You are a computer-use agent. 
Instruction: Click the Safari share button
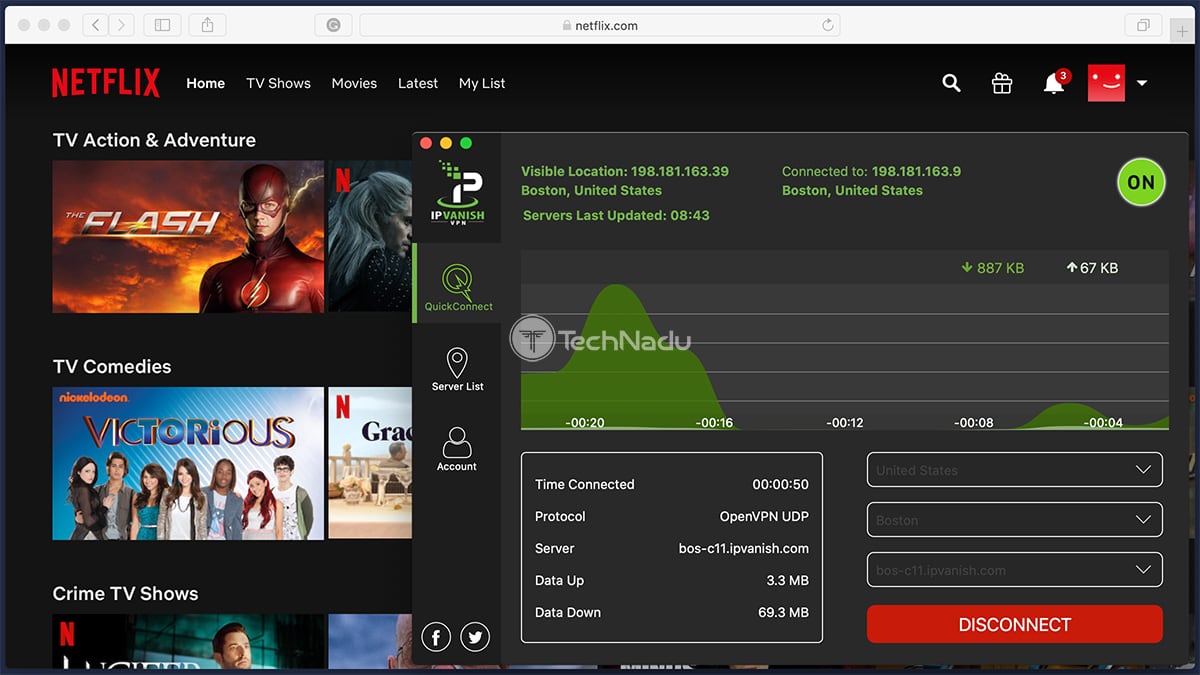[207, 25]
